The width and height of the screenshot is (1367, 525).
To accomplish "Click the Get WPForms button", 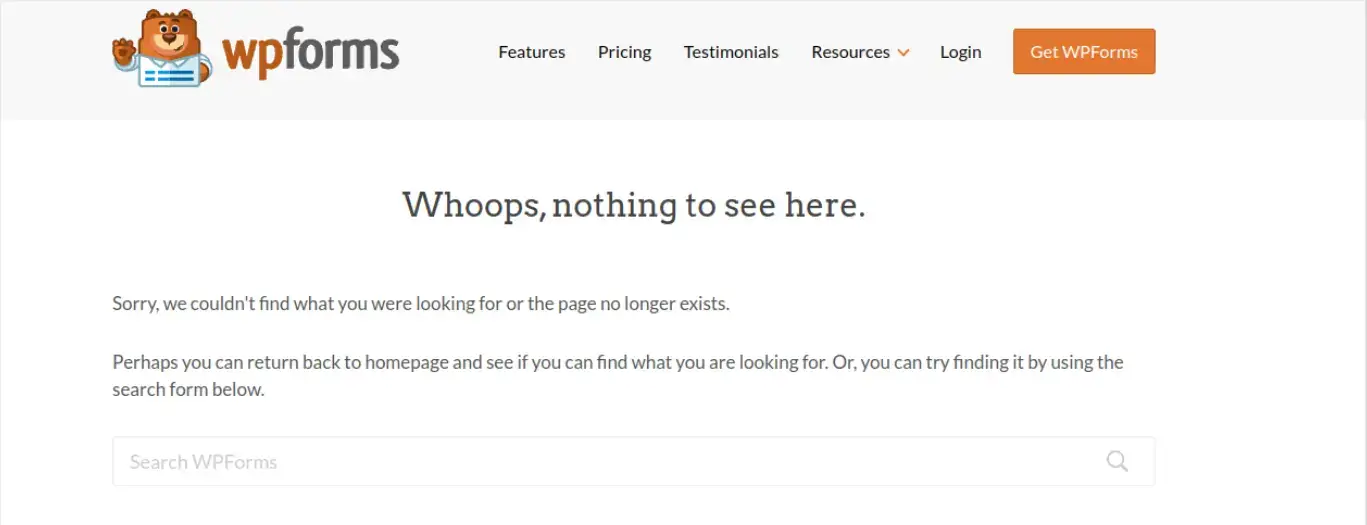I will (1084, 52).
